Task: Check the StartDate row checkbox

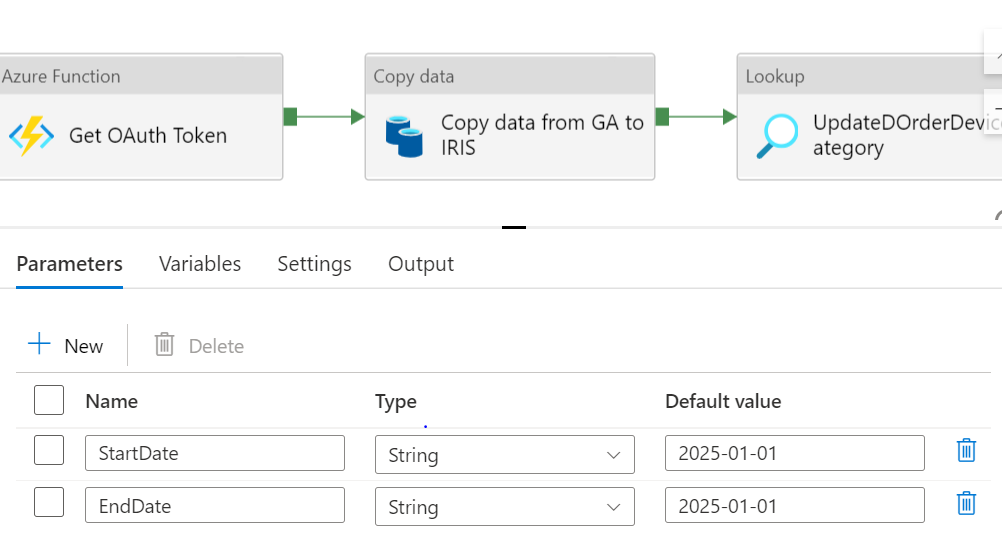Action: click(49, 451)
